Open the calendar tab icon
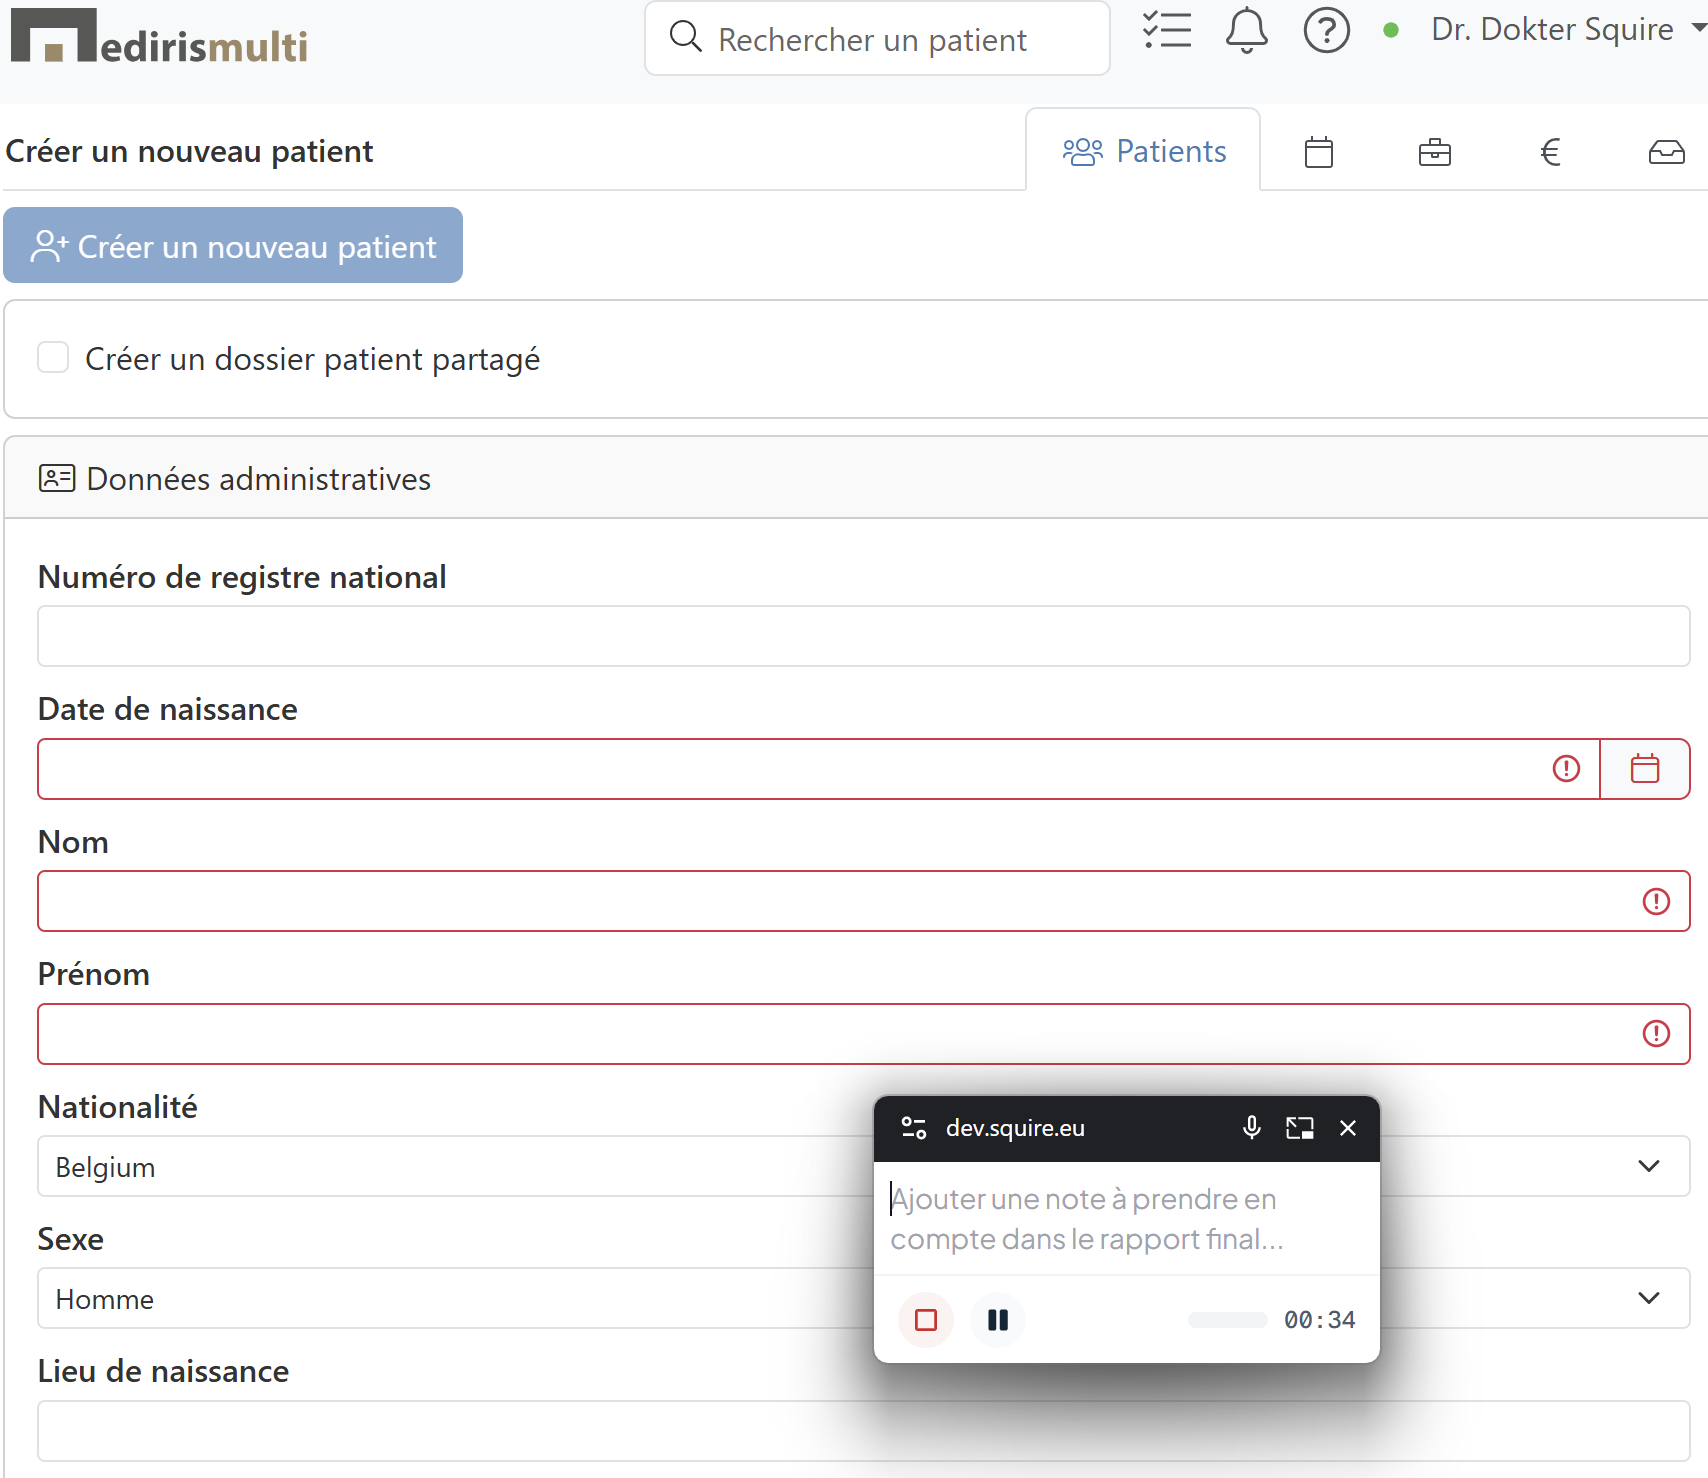The width and height of the screenshot is (1708, 1478). [x=1319, y=152]
